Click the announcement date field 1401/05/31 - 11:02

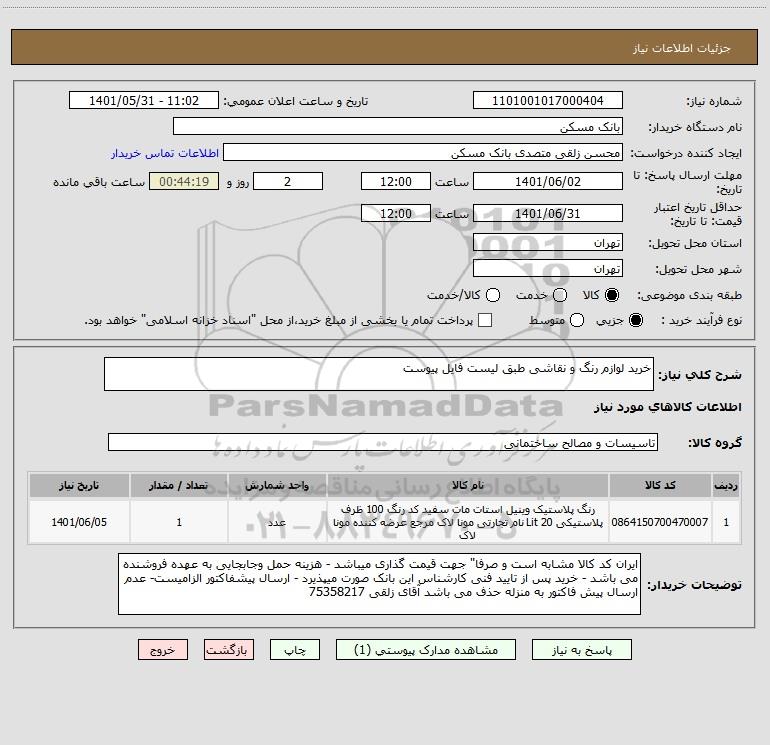143,100
